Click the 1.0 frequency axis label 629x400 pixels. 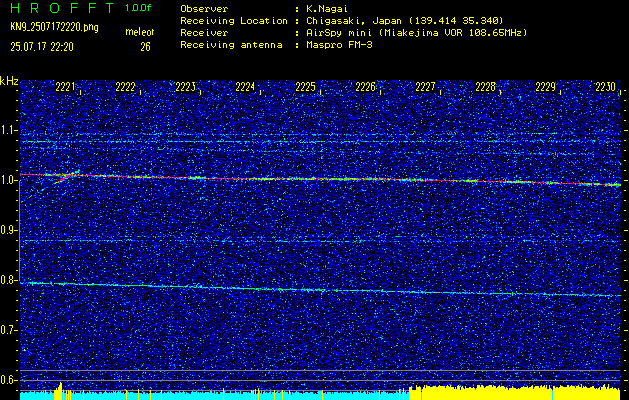click(8, 180)
